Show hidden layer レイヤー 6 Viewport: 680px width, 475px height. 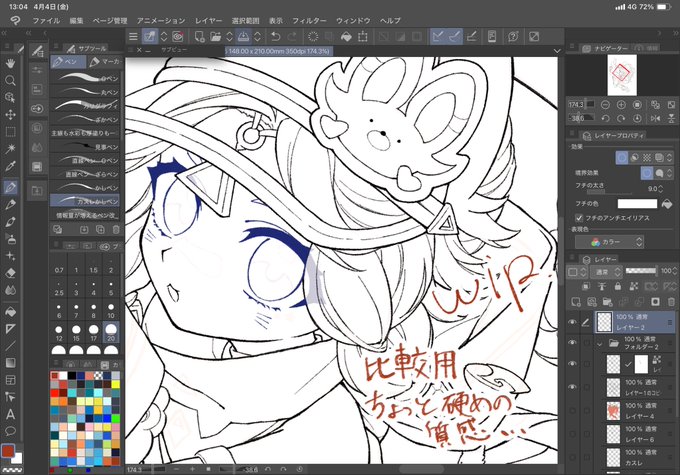click(572, 434)
